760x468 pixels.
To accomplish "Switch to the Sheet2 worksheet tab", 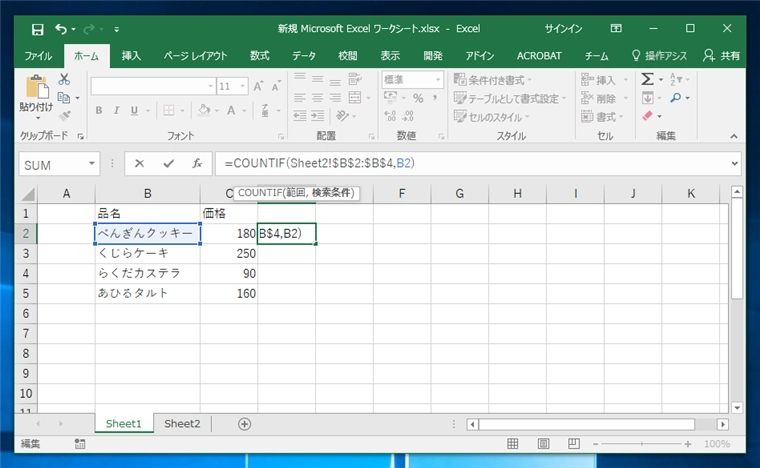I will click(182, 424).
